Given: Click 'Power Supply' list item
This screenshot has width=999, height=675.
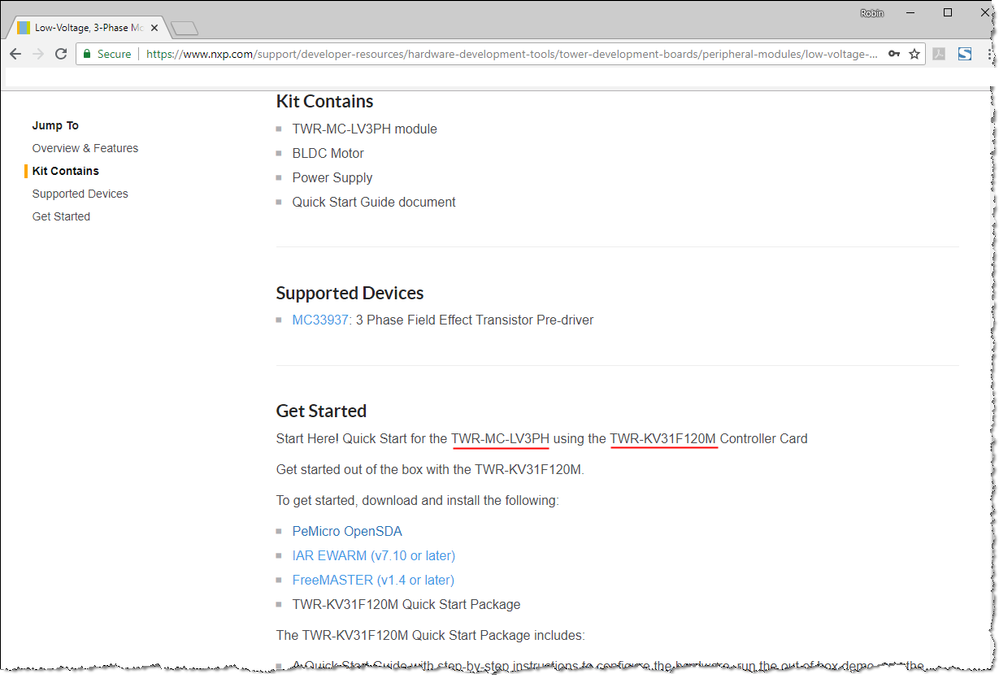Looking at the screenshot, I should 333,178.
